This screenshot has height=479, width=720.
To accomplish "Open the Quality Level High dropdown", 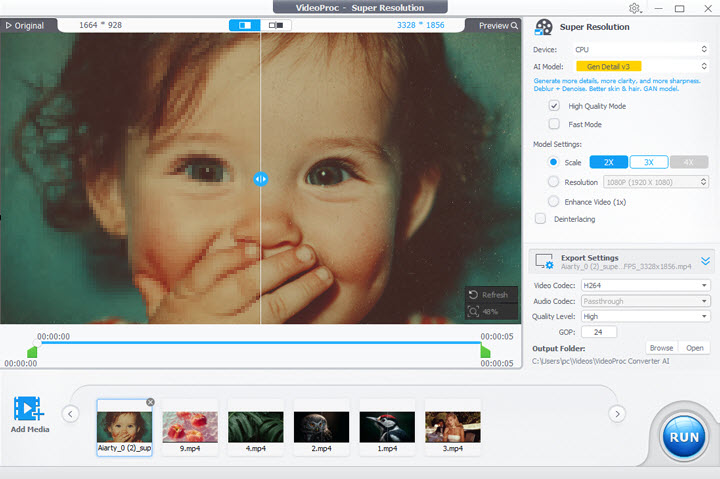I will (x=645, y=316).
